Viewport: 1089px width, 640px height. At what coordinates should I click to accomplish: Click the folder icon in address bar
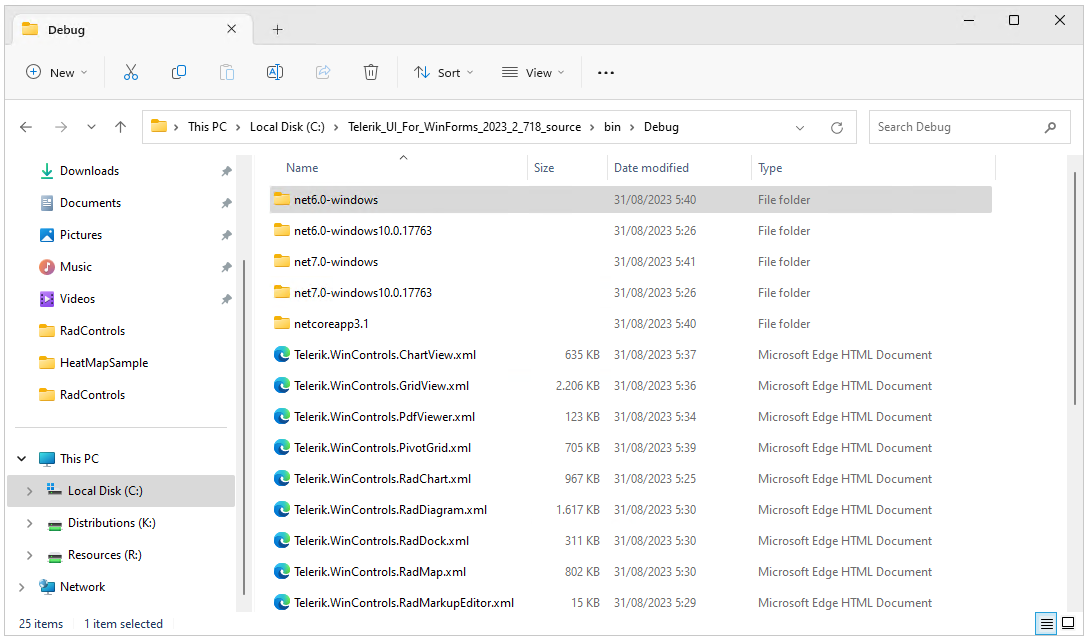coord(159,126)
